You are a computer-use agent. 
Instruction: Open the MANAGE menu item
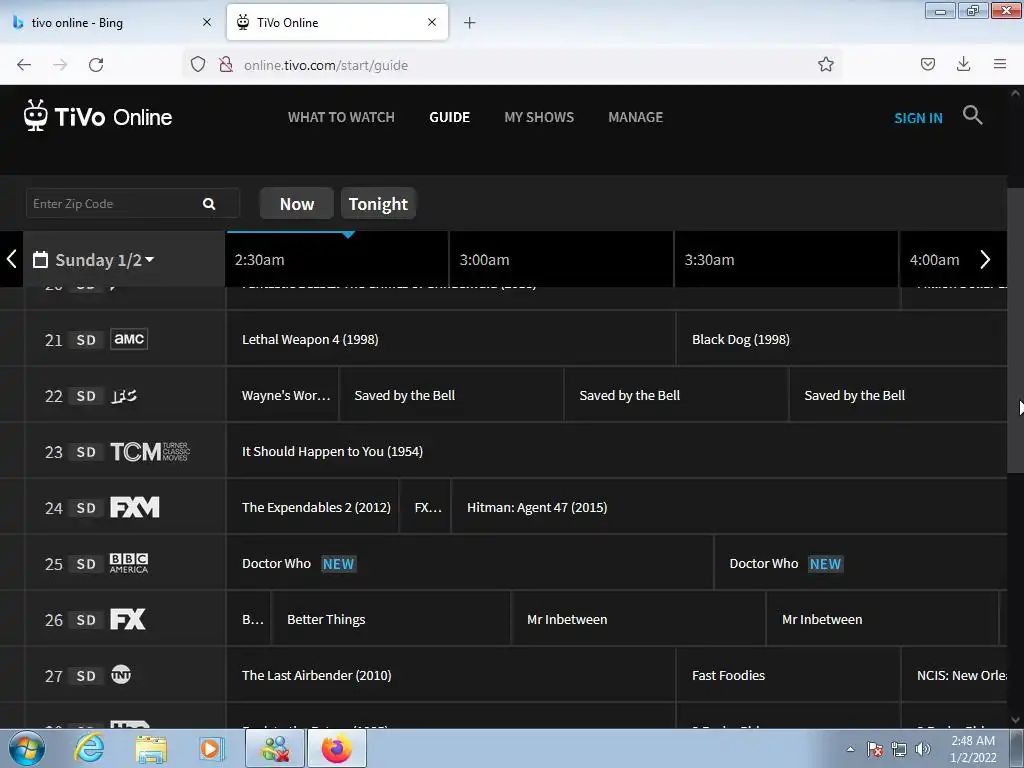635,118
